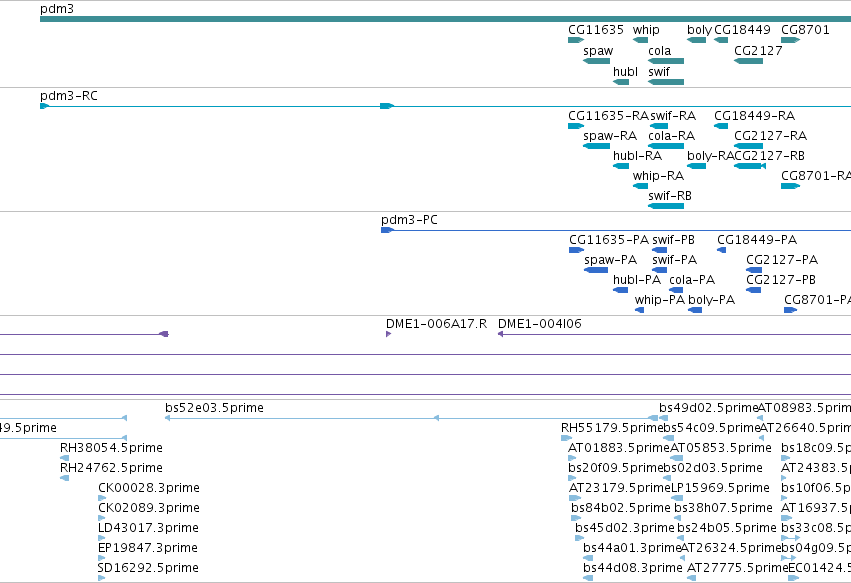This screenshot has height=583, width=851.
Task: Select the whip-PA protein
Action: tap(639, 310)
